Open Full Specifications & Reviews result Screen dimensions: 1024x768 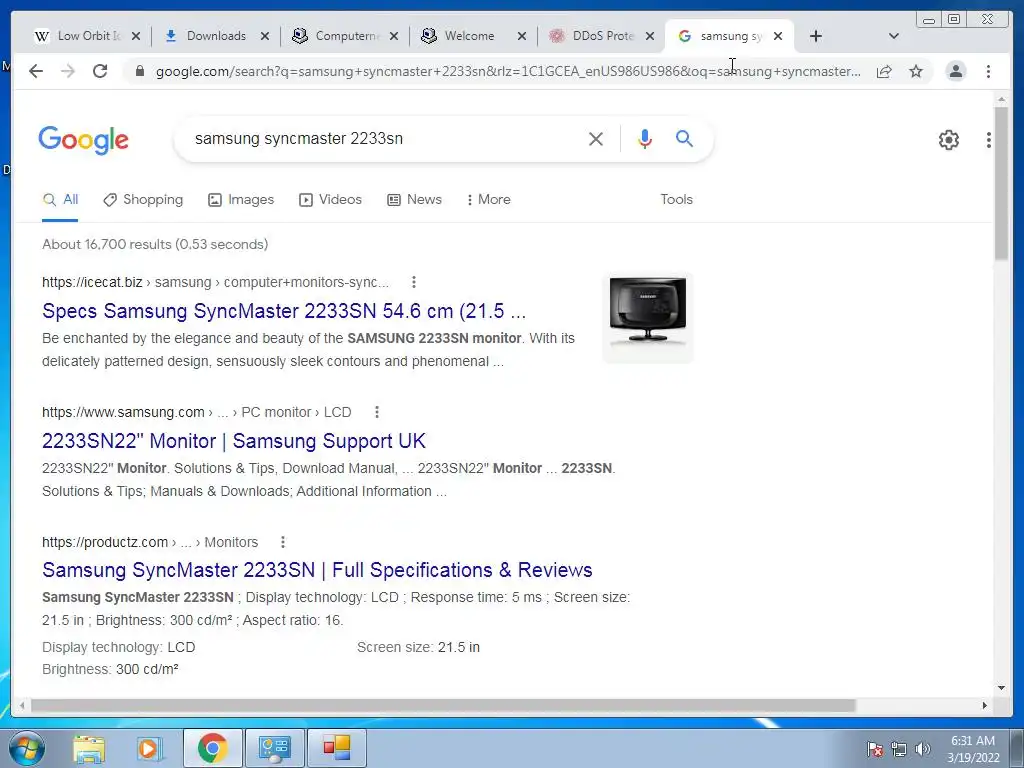tap(317, 570)
